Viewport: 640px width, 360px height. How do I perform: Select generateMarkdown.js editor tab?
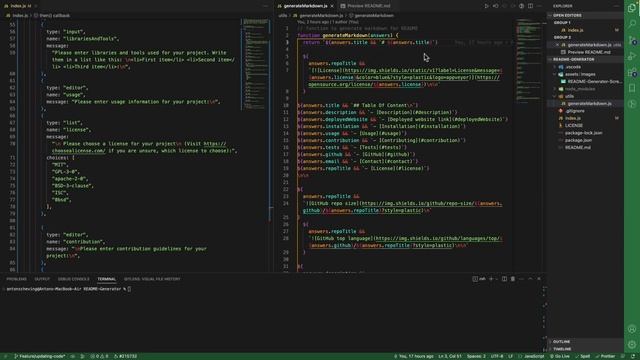[305, 6]
